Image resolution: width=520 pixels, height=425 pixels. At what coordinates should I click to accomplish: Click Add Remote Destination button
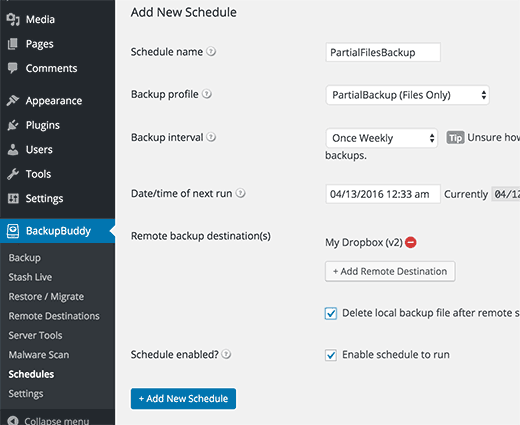pos(390,271)
